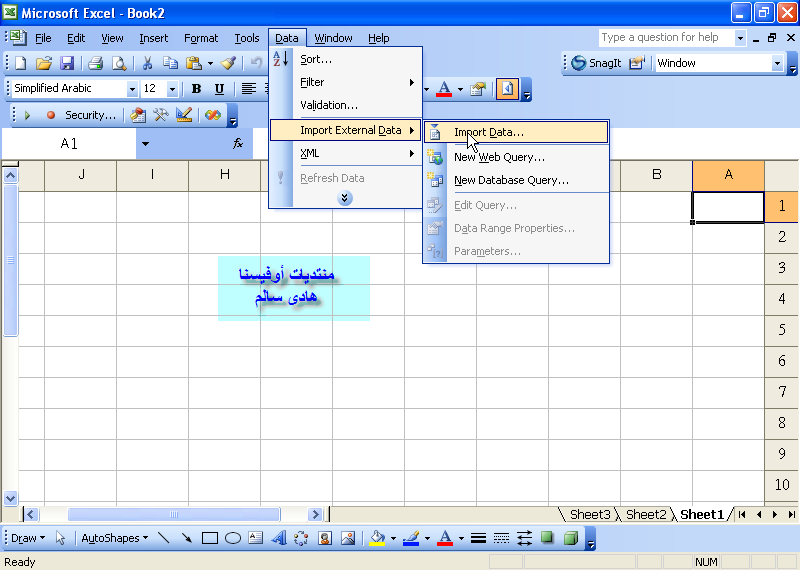Open SnagIt Window input dropdown

coord(777,64)
